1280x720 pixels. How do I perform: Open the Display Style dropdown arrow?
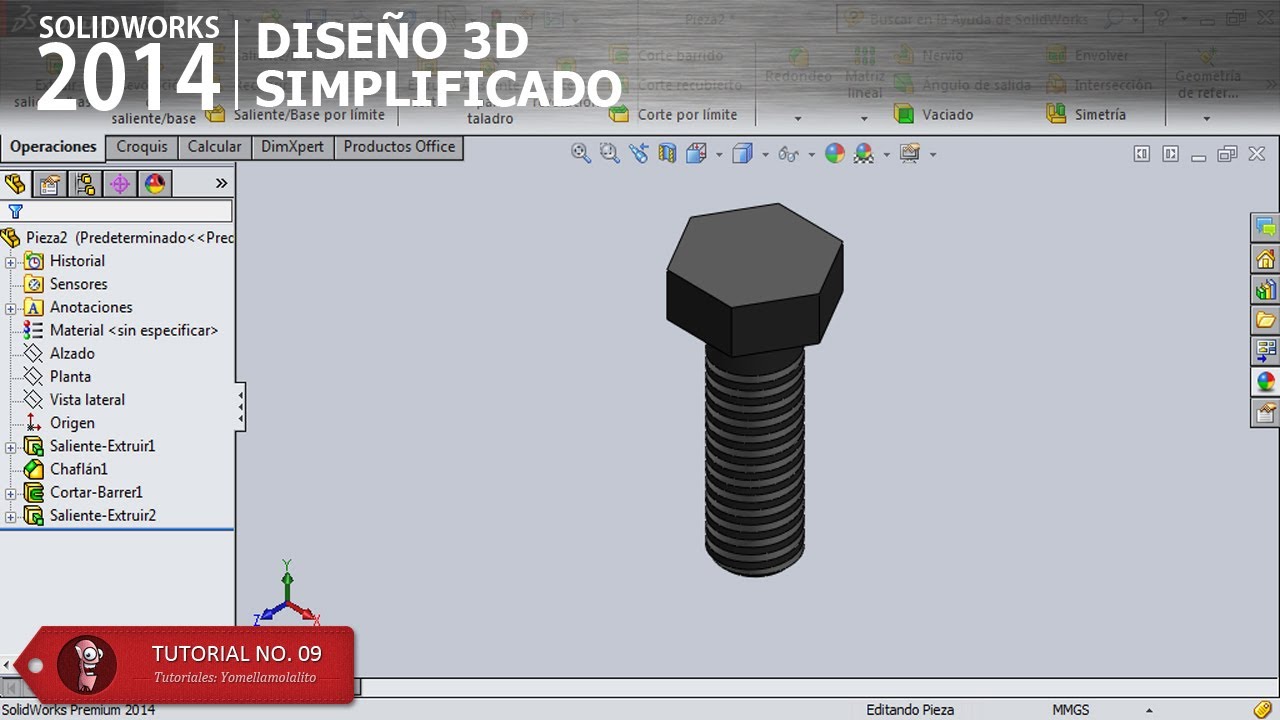[765, 154]
